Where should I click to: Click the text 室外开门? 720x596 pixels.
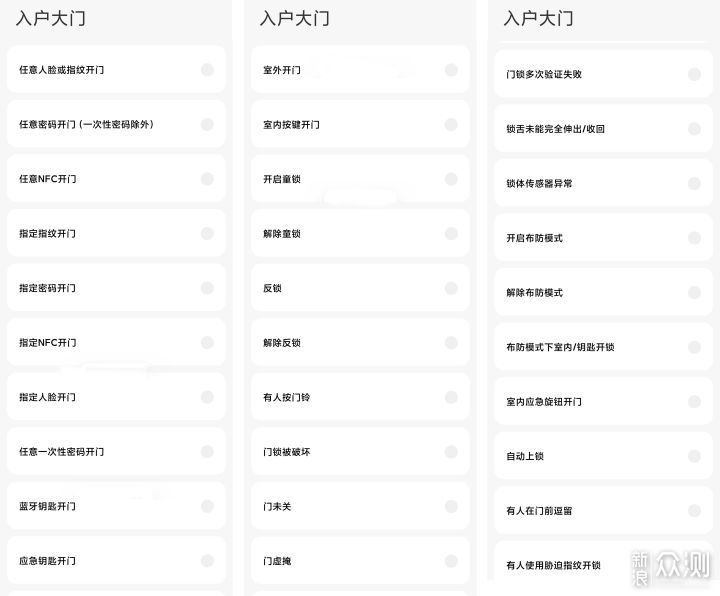coord(282,70)
